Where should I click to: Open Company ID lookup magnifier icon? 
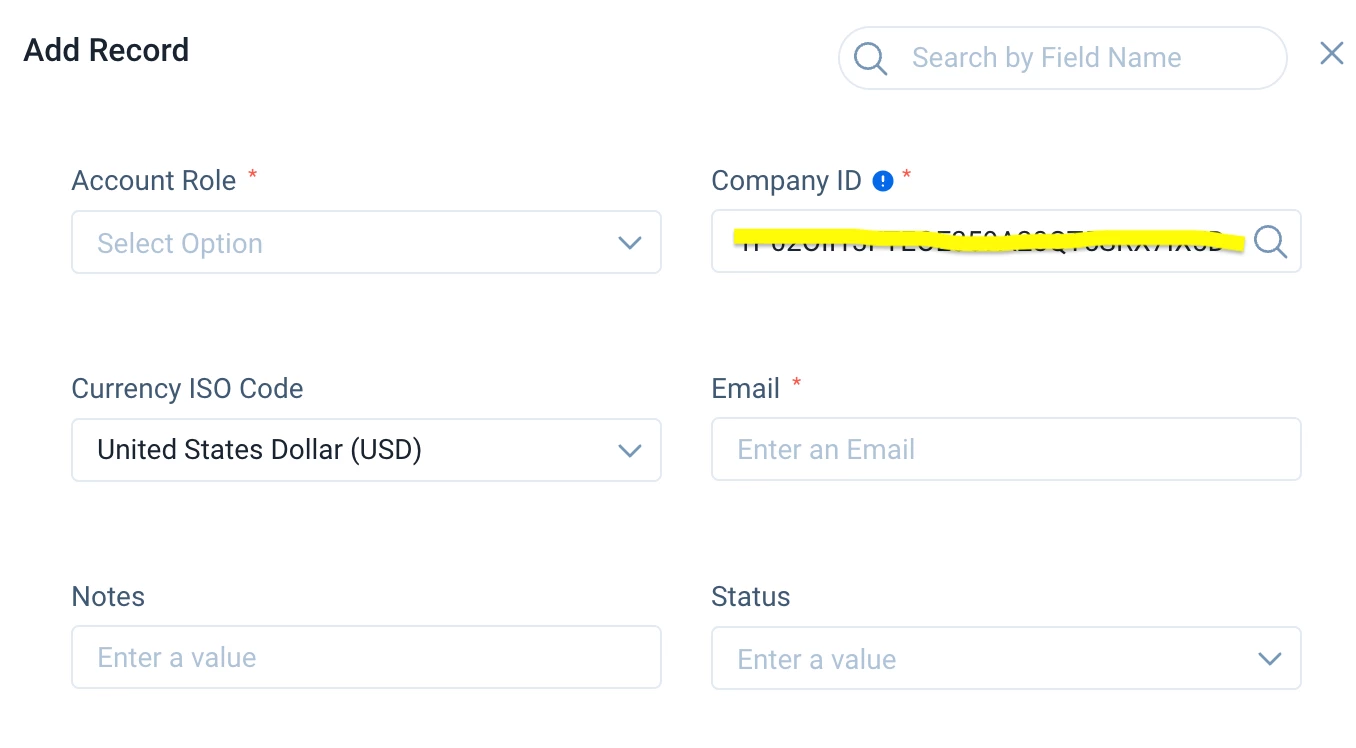pyautogui.click(x=1270, y=241)
